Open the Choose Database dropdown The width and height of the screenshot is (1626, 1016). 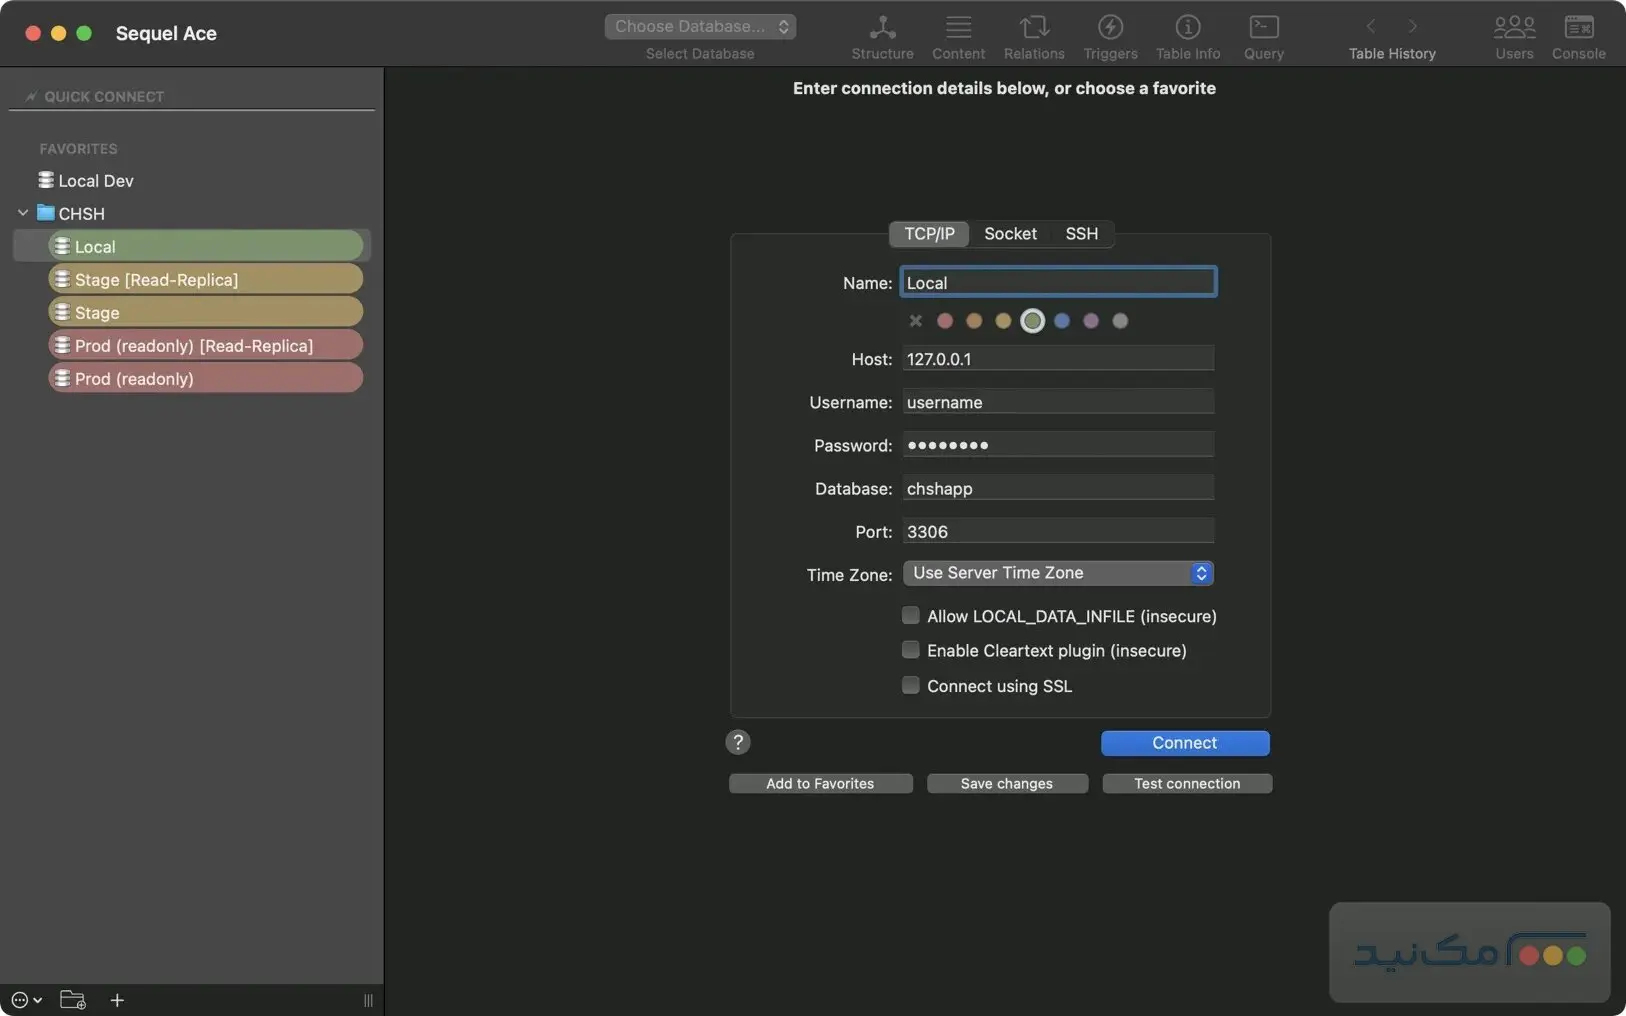[700, 27]
